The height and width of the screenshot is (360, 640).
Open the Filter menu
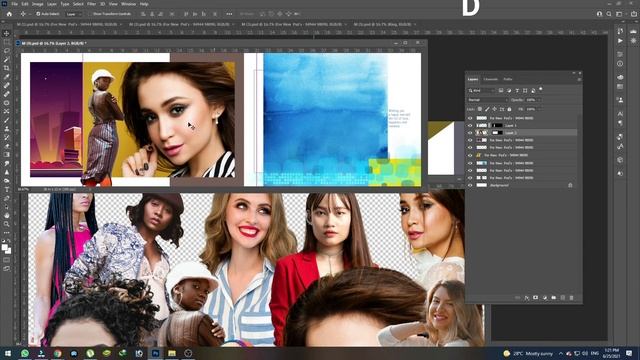coord(91,4)
